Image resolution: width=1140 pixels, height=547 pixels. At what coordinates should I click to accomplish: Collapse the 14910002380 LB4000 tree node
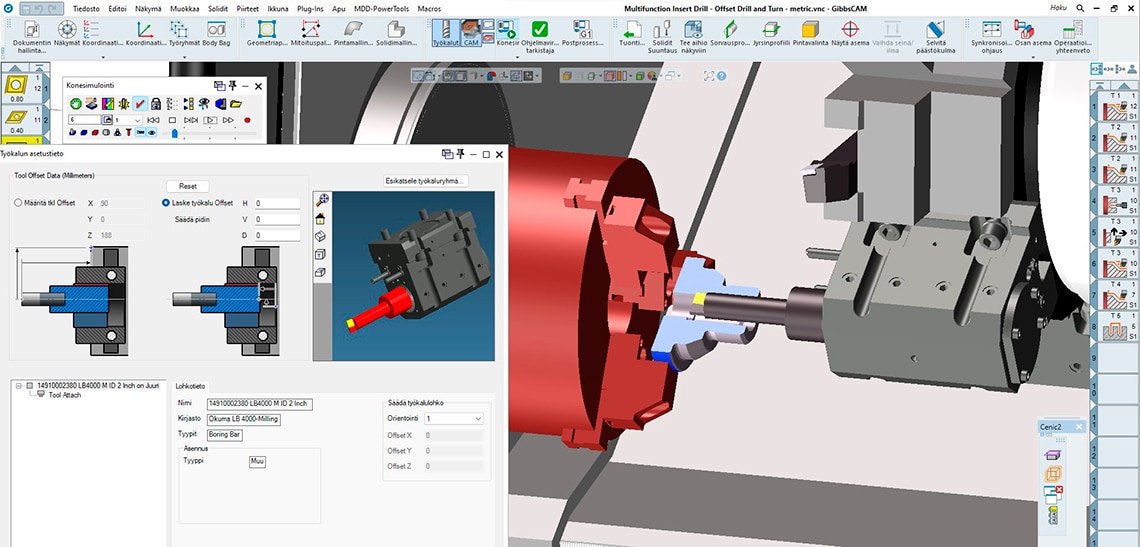19,385
